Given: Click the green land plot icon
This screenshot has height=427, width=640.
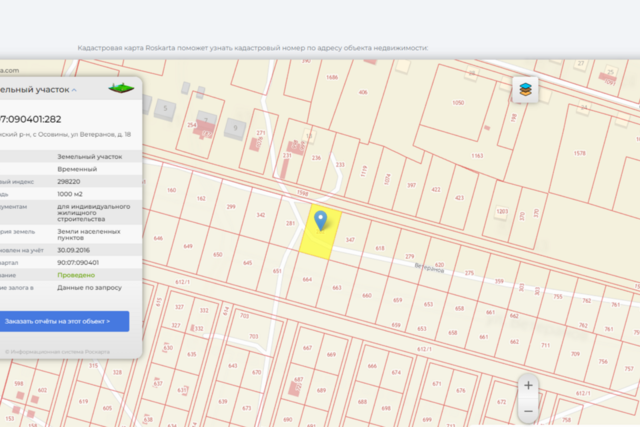Looking at the screenshot, I should click(x=121, y=88).
